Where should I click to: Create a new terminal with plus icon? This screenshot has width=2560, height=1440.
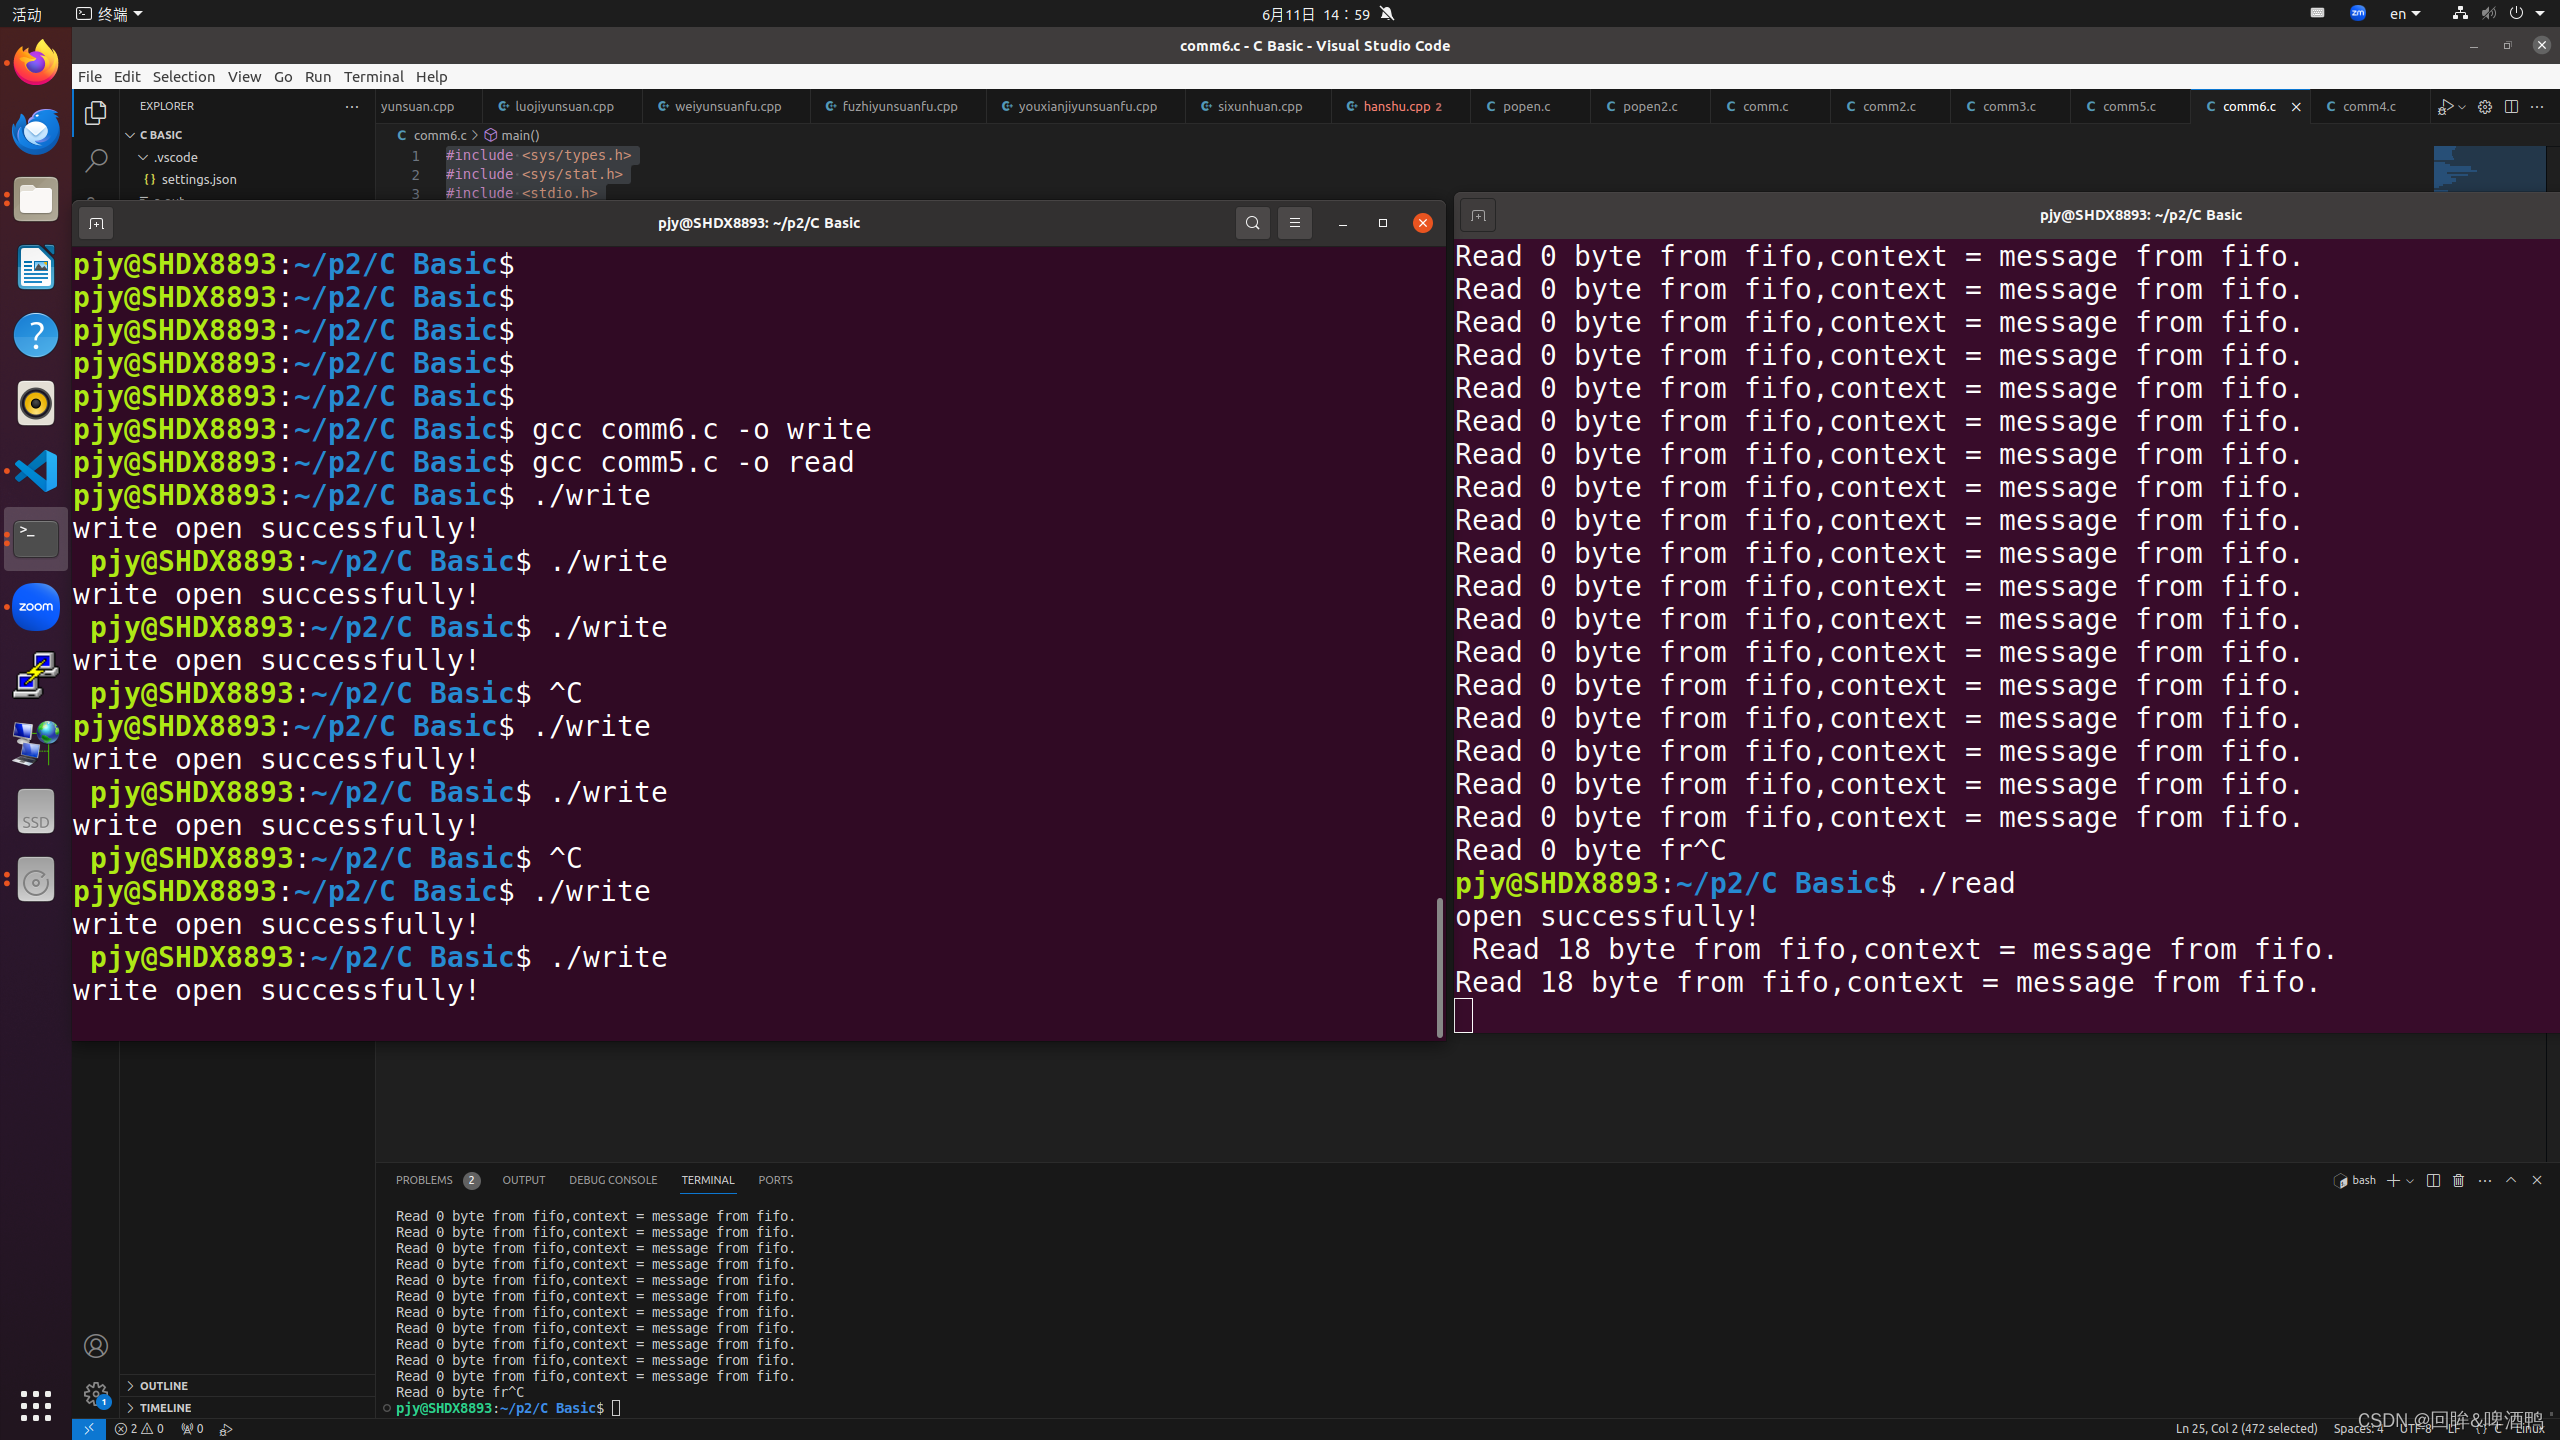pos(2393,1181)
